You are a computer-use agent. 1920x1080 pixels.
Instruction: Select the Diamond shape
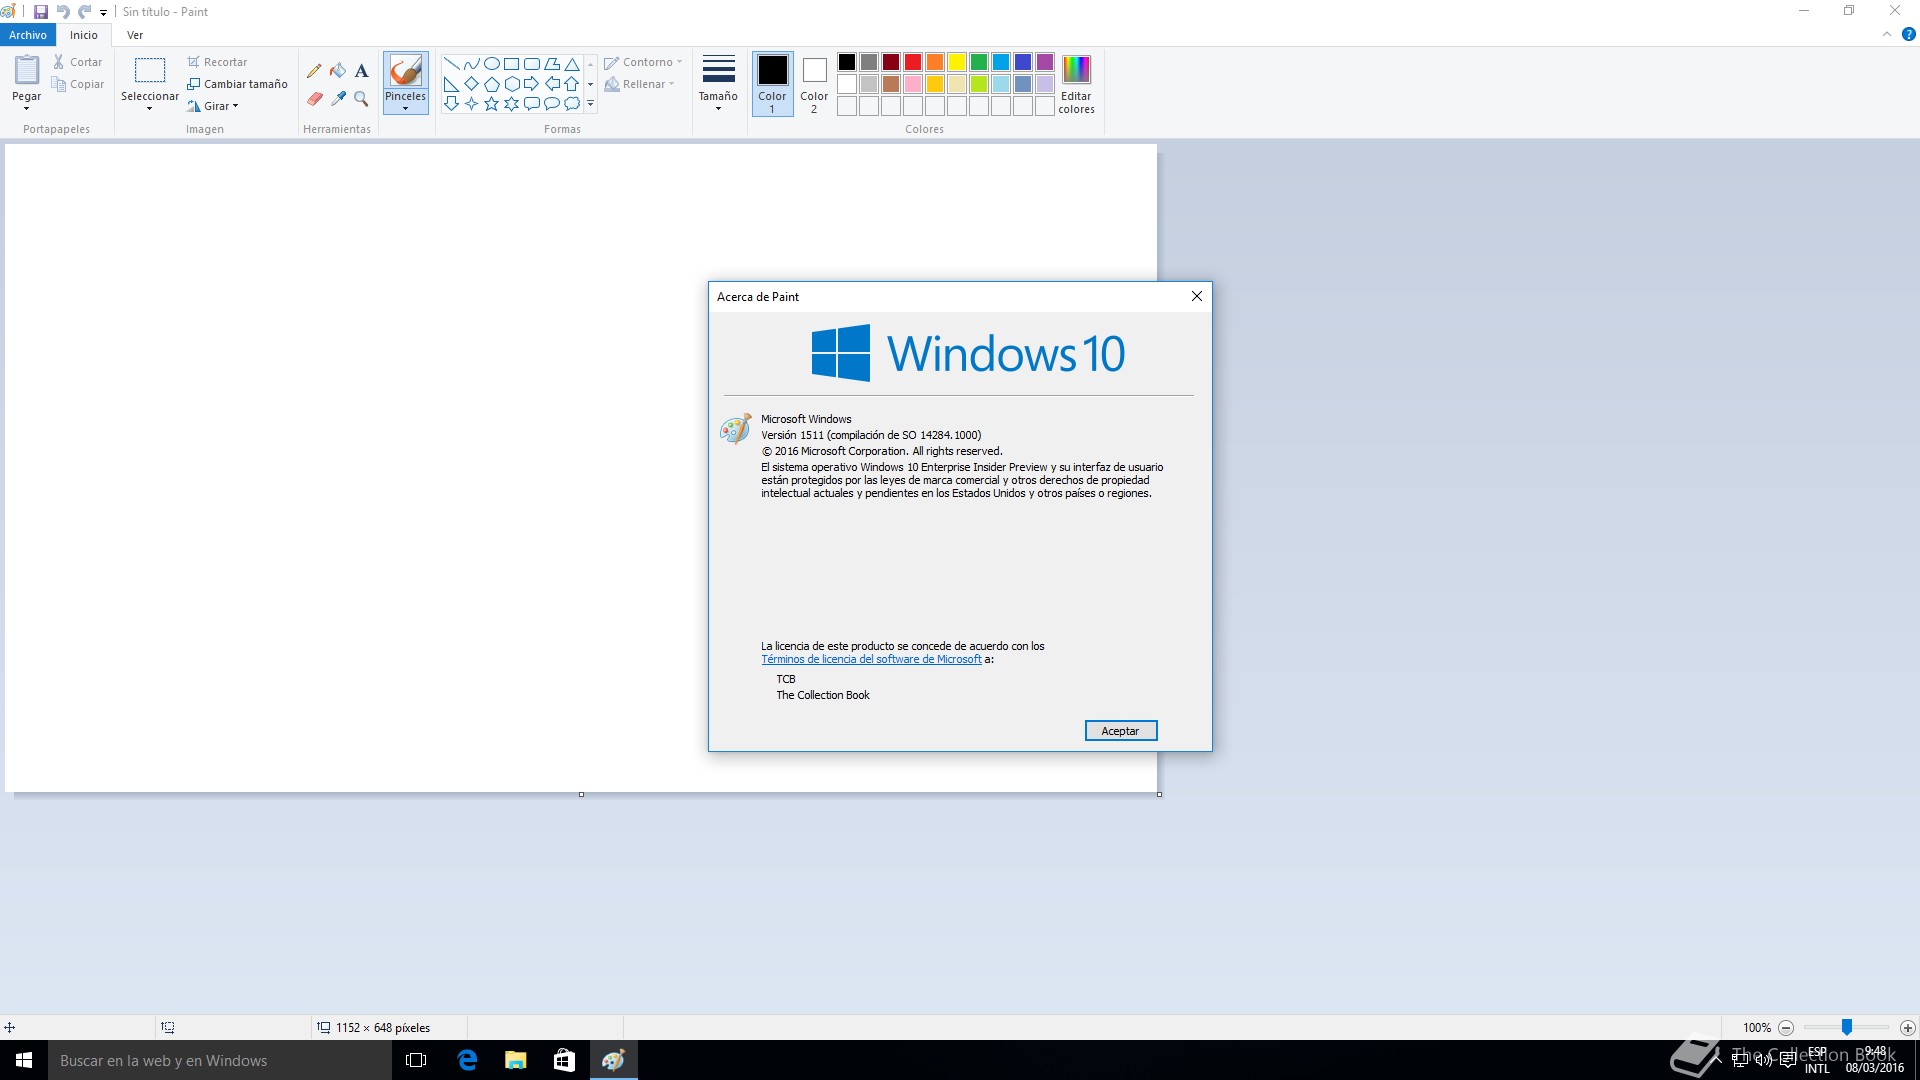pos(471,84)
